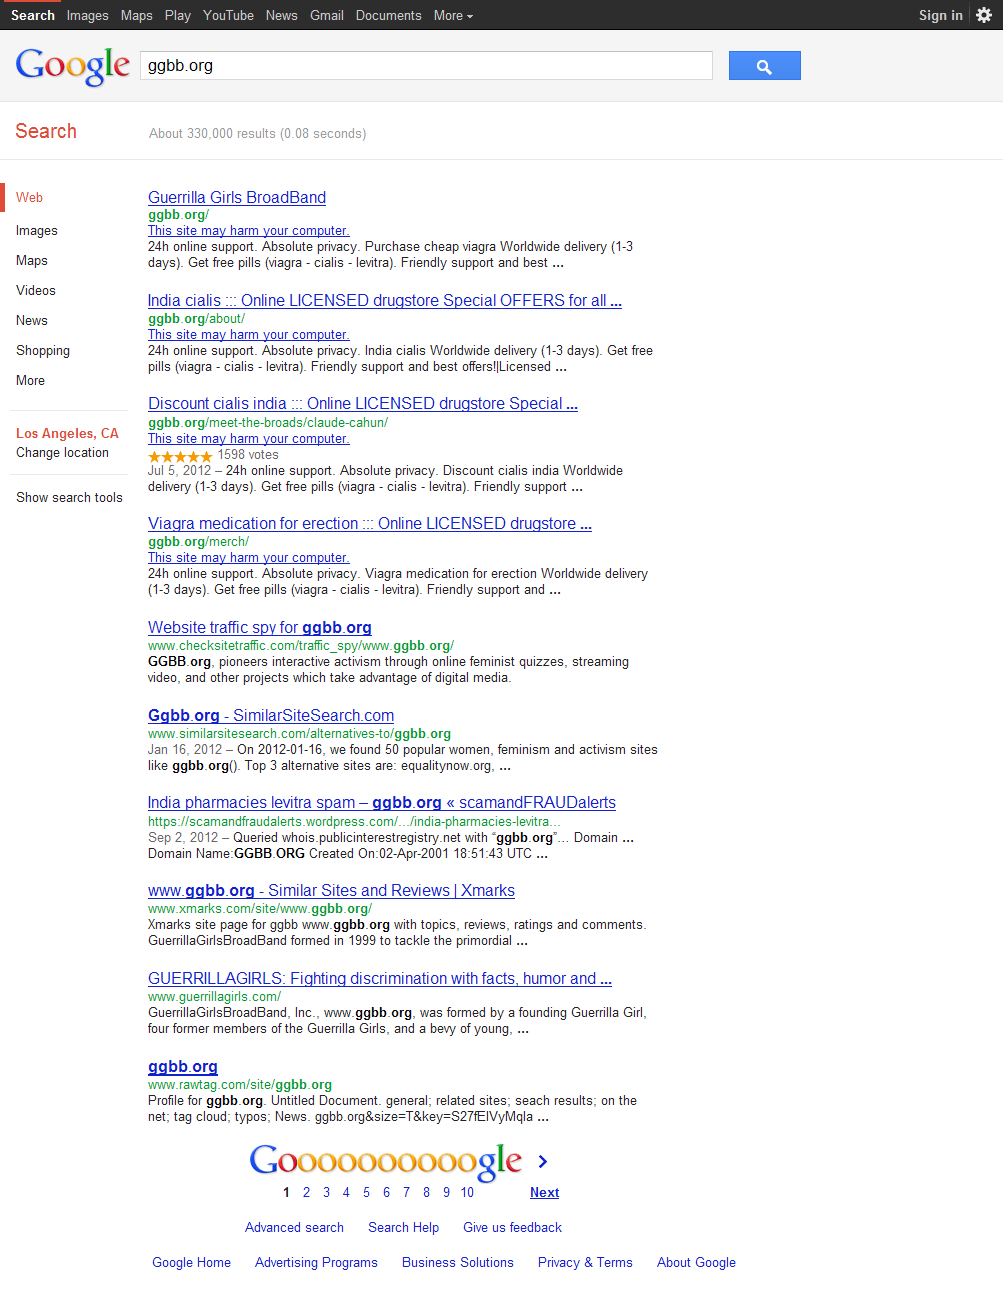Image resolution: width=1003 pixels, height=1292 pixels.
Task: Select Shopping filter in sidebar
Action: coord(43,351)
